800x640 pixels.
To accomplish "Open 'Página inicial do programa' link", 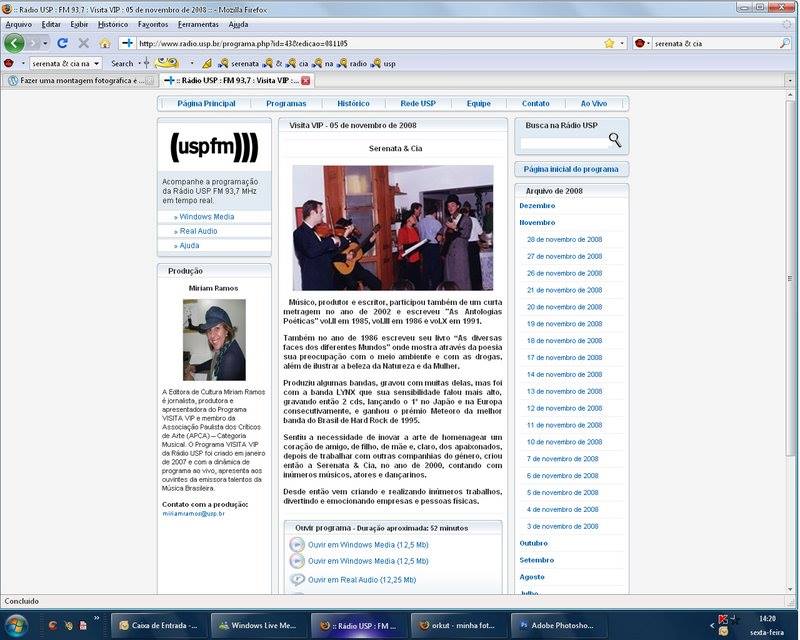I will (x=571, y=169).
